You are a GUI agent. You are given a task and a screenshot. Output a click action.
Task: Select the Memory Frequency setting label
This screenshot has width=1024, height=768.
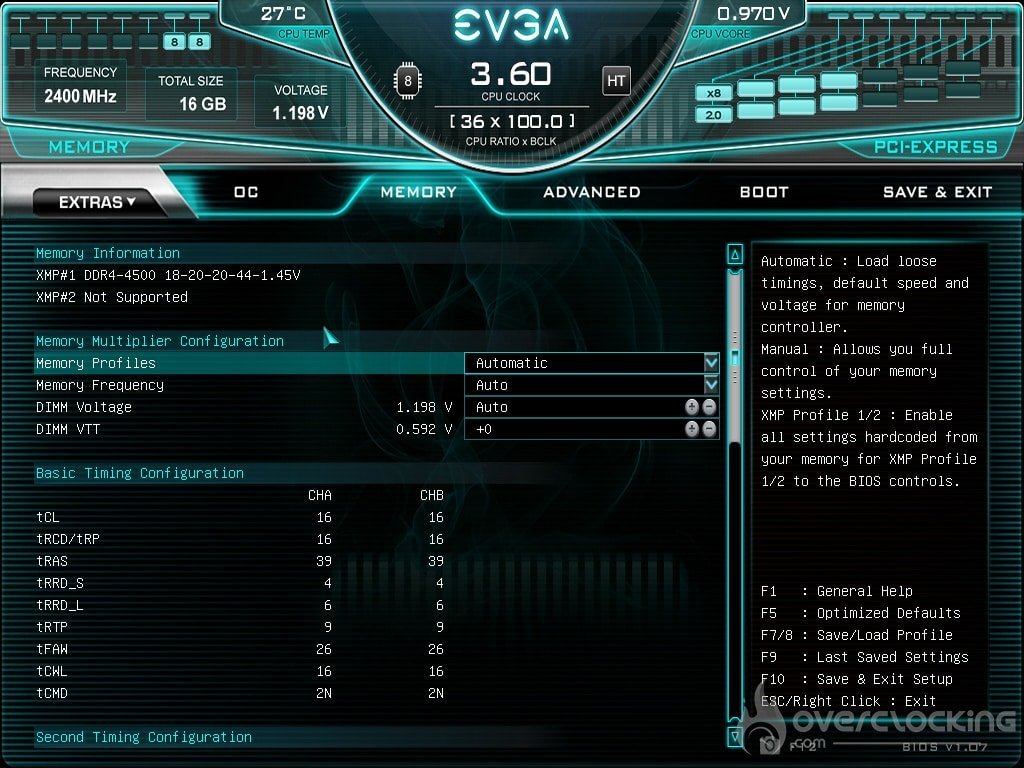point(100,385)
